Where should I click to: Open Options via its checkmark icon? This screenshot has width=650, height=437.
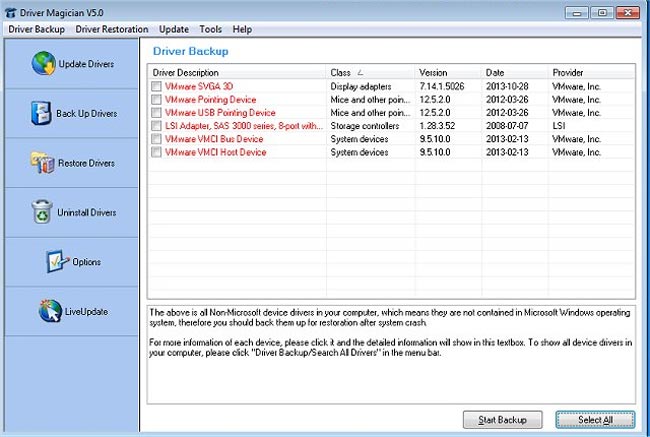[x=57, y=261]
